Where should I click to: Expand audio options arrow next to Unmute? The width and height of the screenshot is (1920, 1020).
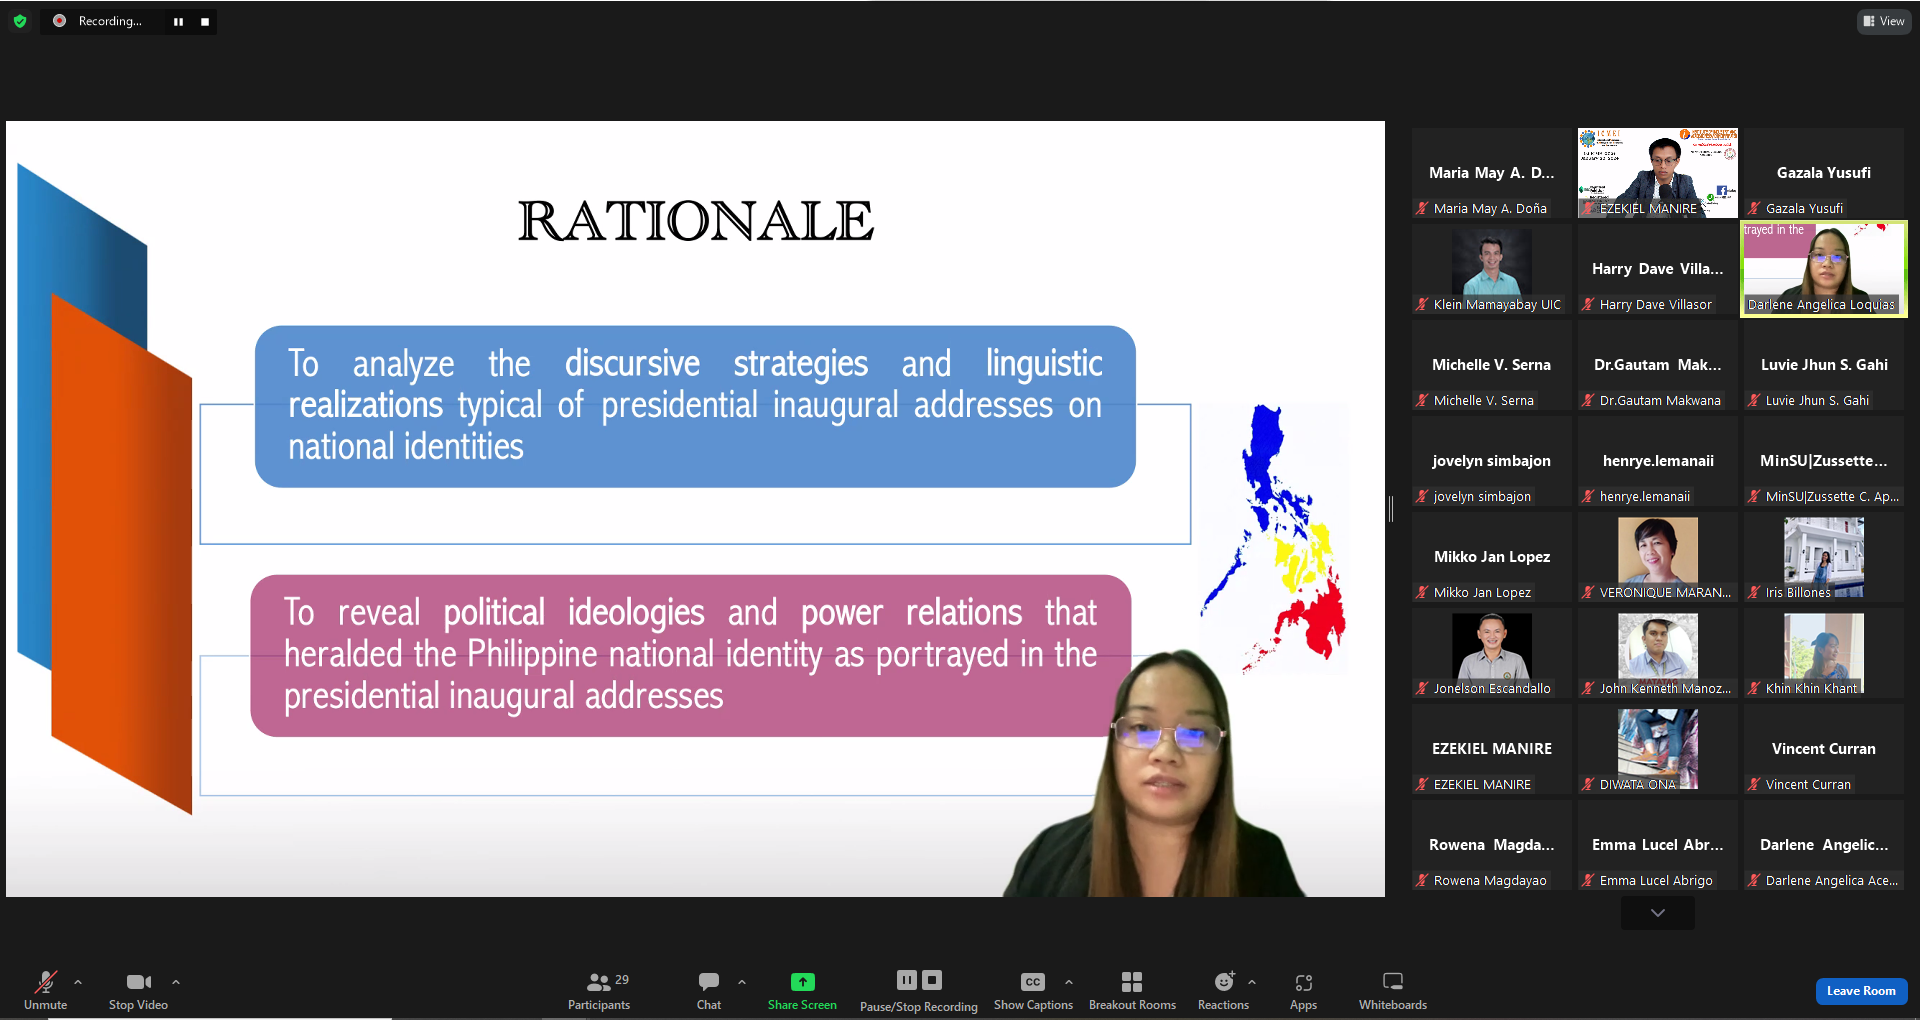click(x=78, y=982)
